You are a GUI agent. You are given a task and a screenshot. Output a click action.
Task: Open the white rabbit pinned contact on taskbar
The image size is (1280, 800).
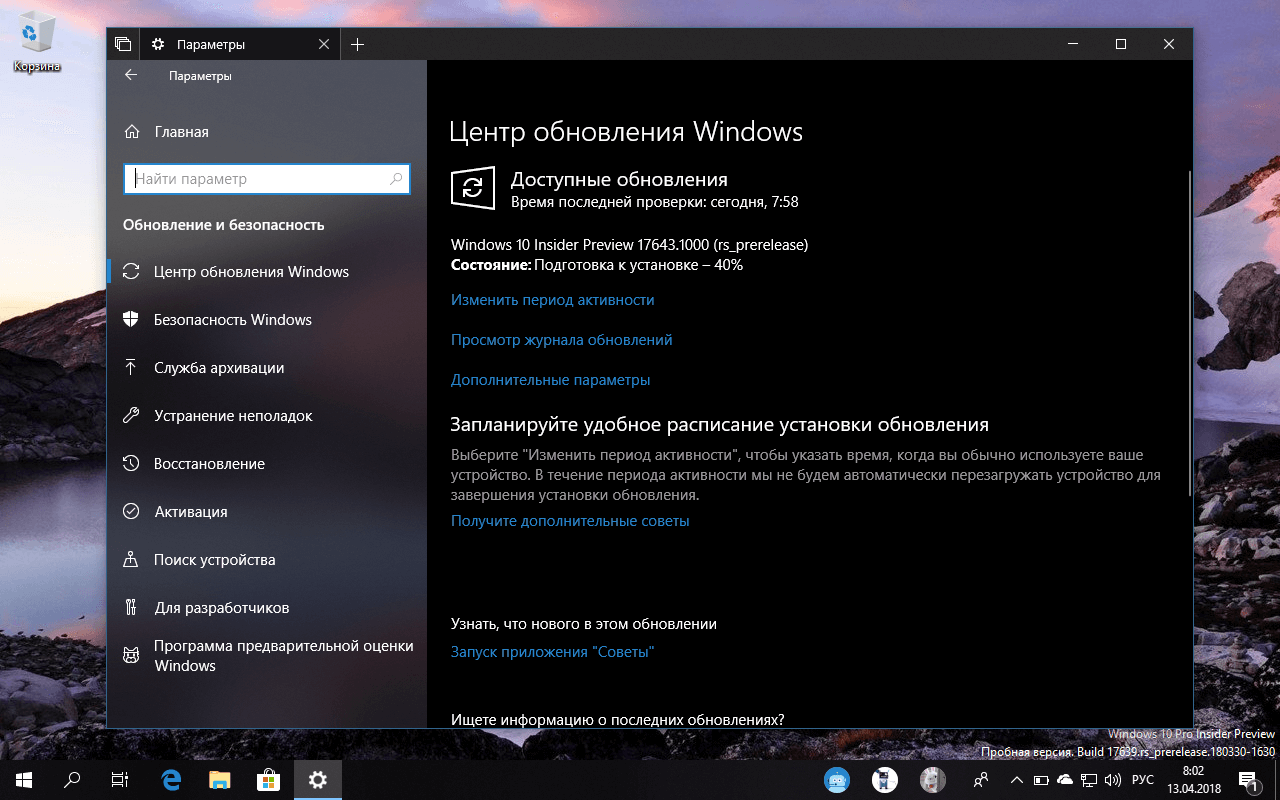pyautogui.click(x=933, y=780)
